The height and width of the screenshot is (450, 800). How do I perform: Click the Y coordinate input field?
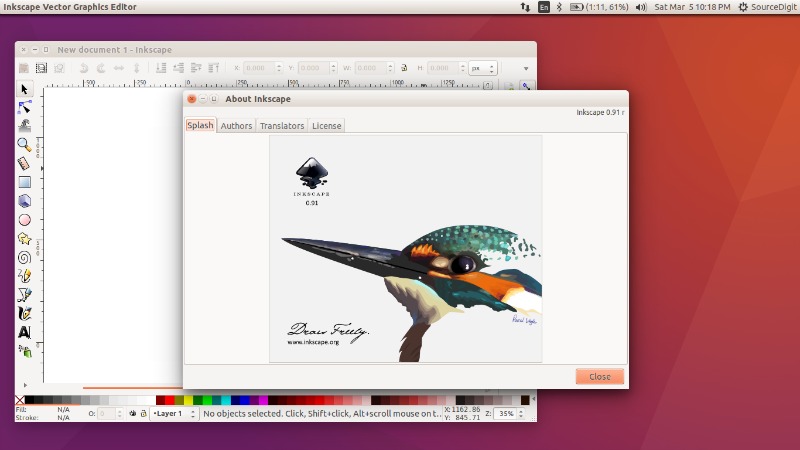(x=312, y=68)
